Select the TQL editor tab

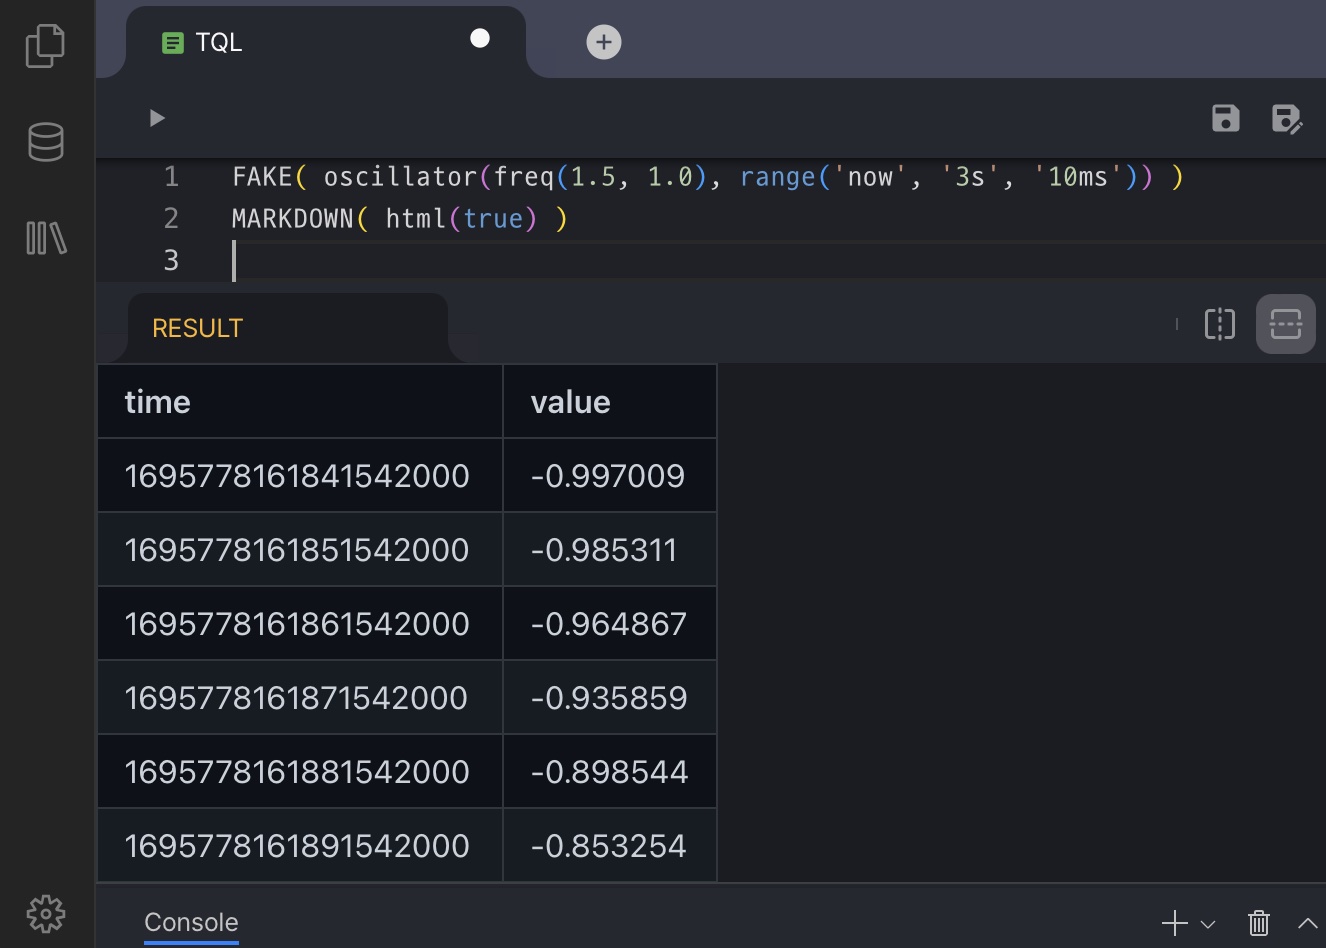tap(218, 43)
